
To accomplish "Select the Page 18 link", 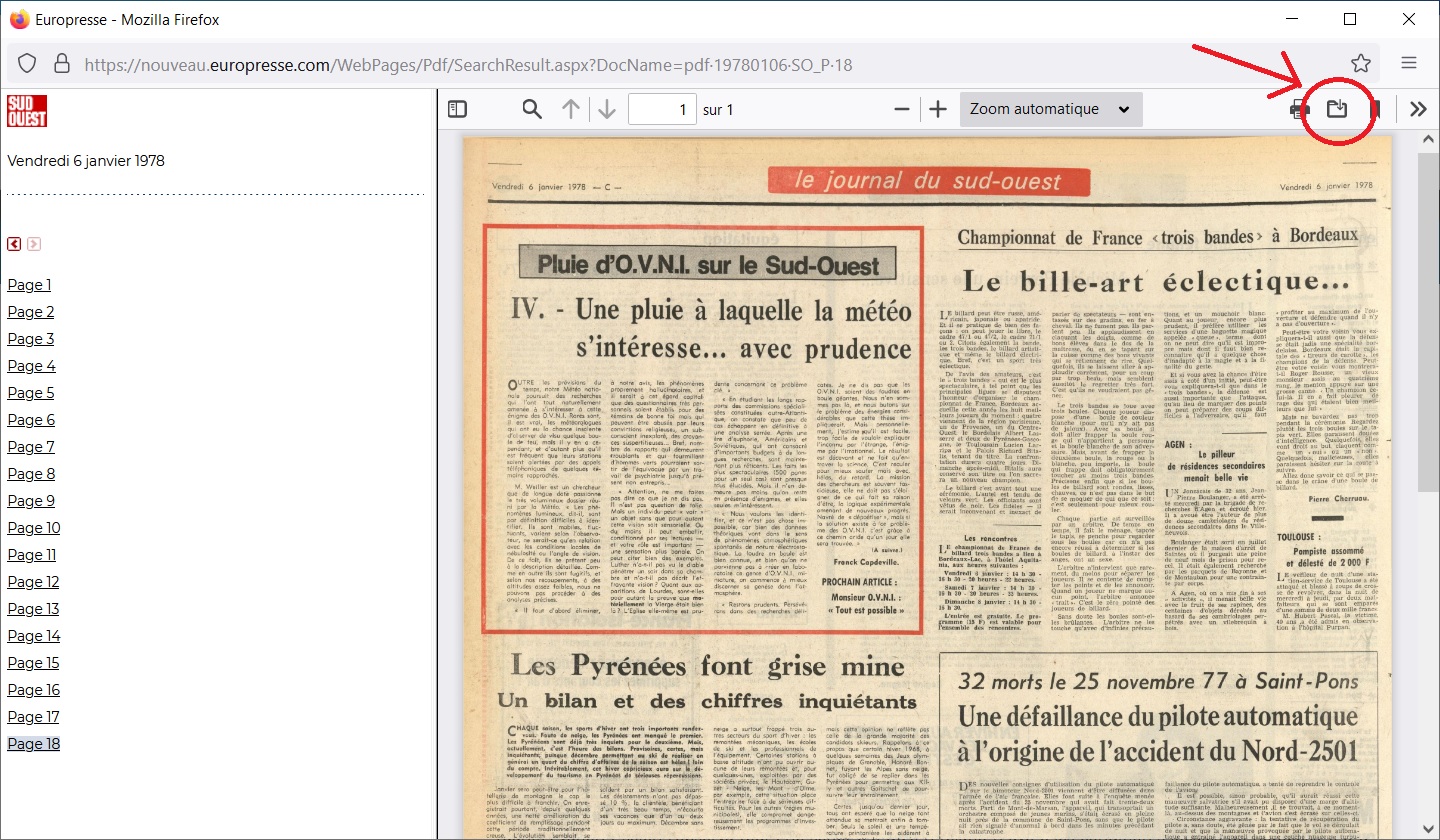I will 34,744.
